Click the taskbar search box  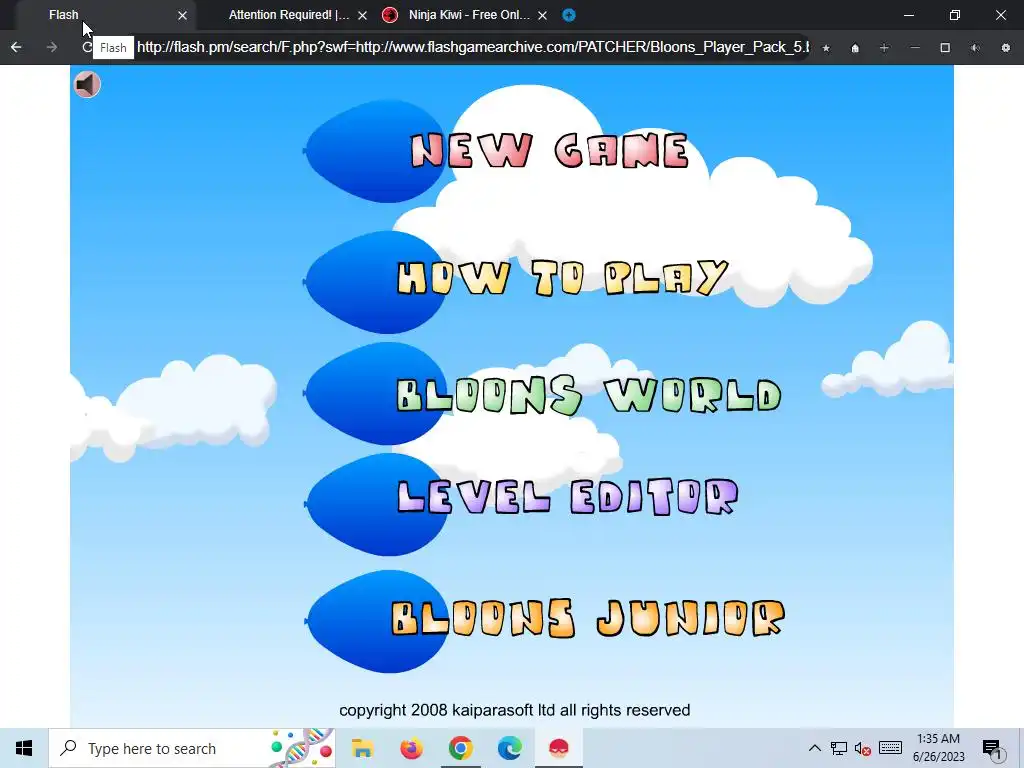192,748
